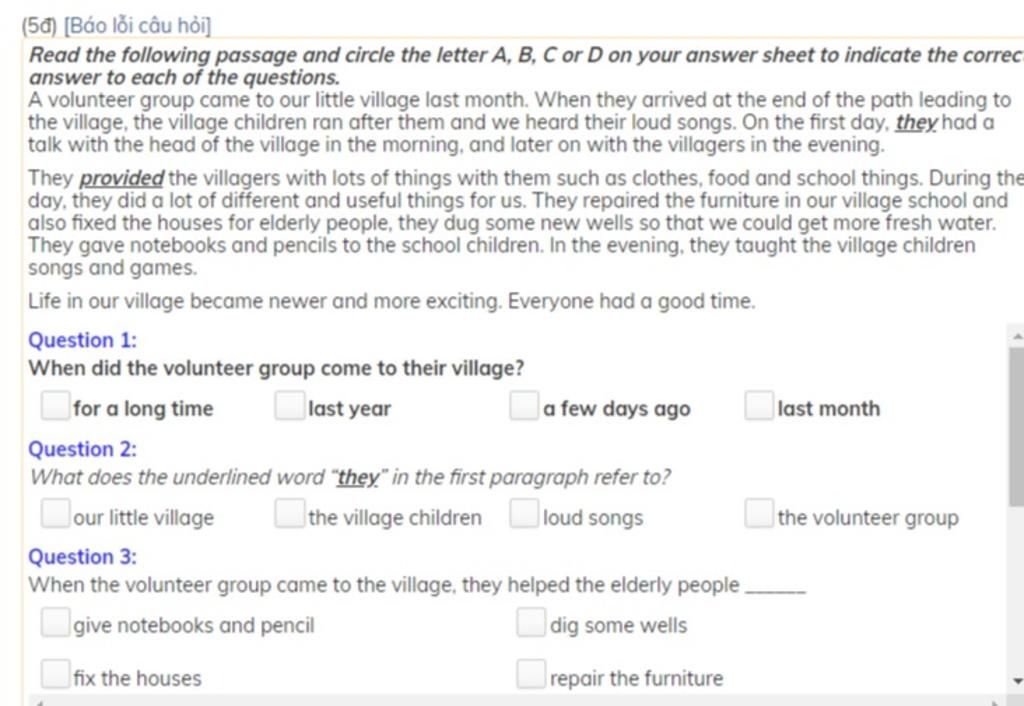Check the 'last year' option
The height and width of the screenshot is (706, 1024).
point(290,406)
